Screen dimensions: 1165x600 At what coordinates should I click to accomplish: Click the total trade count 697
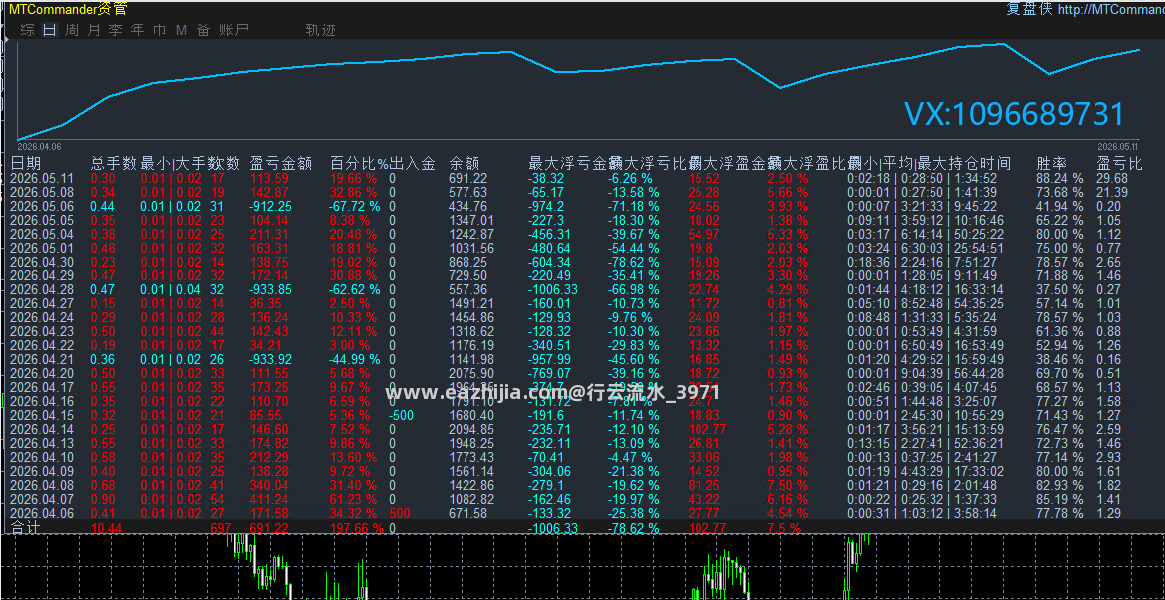point(221,528)
